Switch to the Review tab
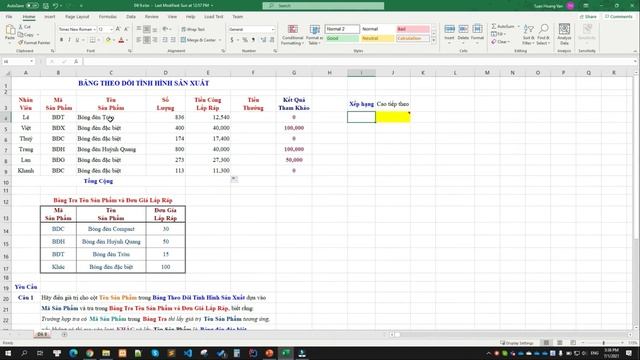Image resolution: width=640 pixels, height=360 pixels. click(x=151, y=17)
